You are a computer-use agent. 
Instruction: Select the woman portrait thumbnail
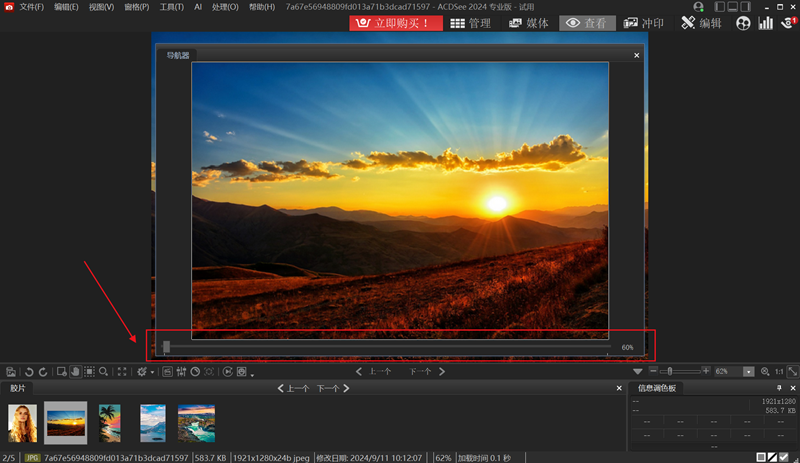point(22,423)
